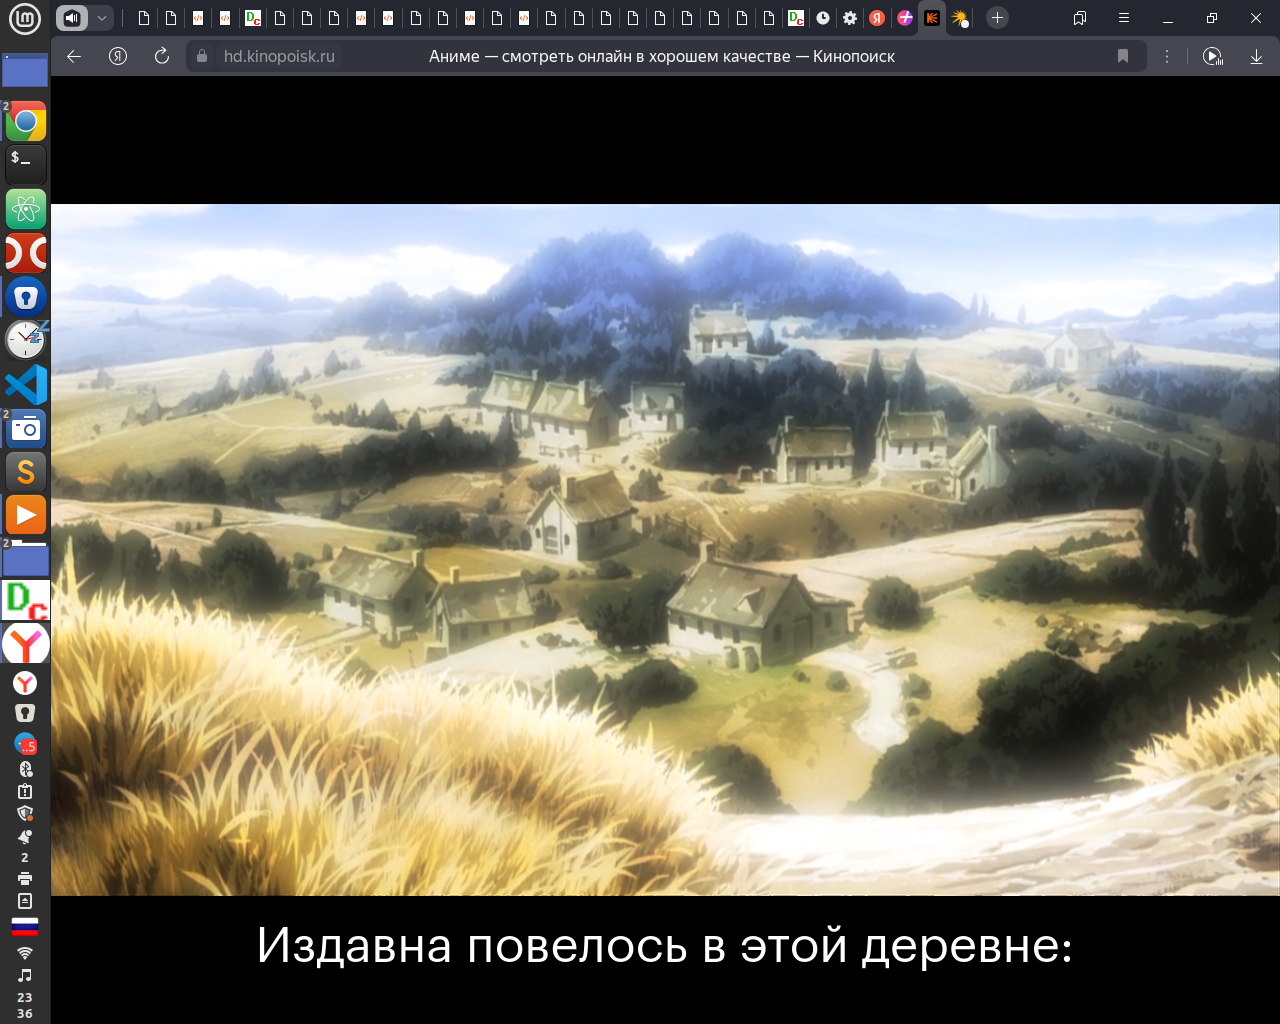
Task: Switch keyboard layout via the Russian flag
Action: [x=25, y=927]
